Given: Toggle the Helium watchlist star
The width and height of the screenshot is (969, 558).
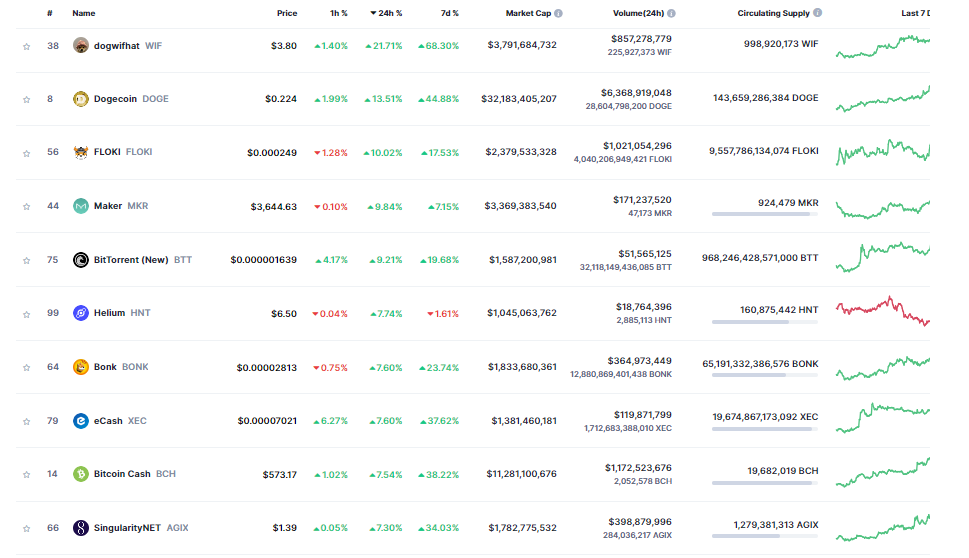Looking at the screenshot, I should 27,314.
